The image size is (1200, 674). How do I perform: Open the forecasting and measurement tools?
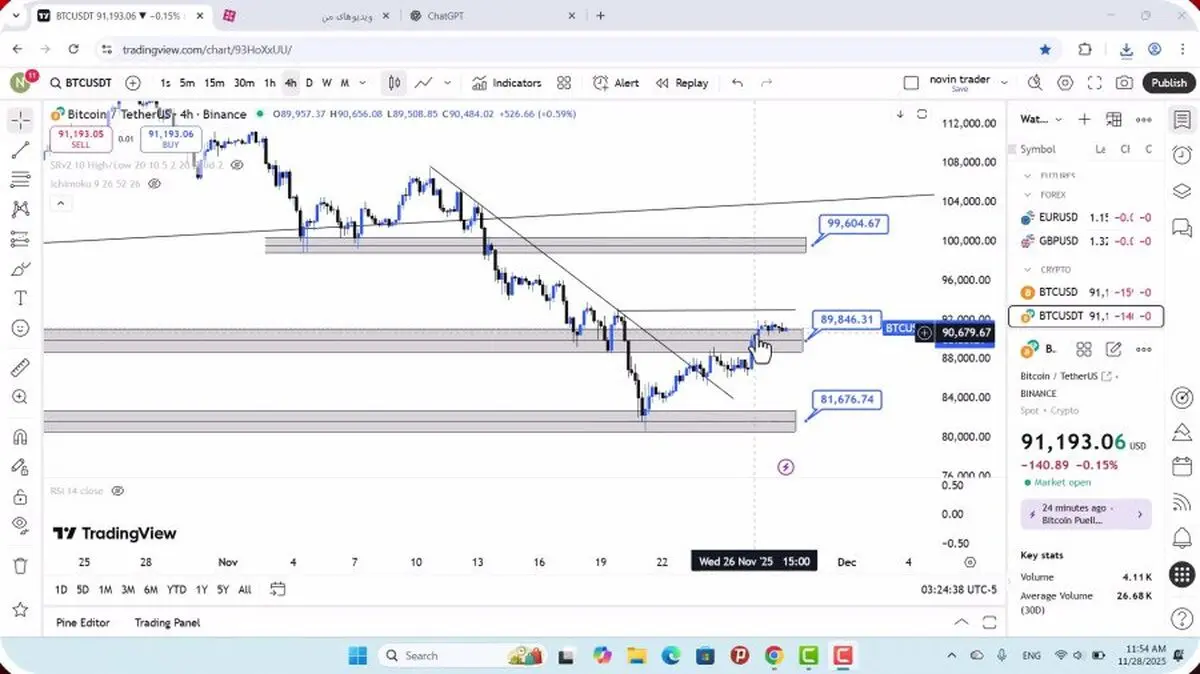click(20, 239)
